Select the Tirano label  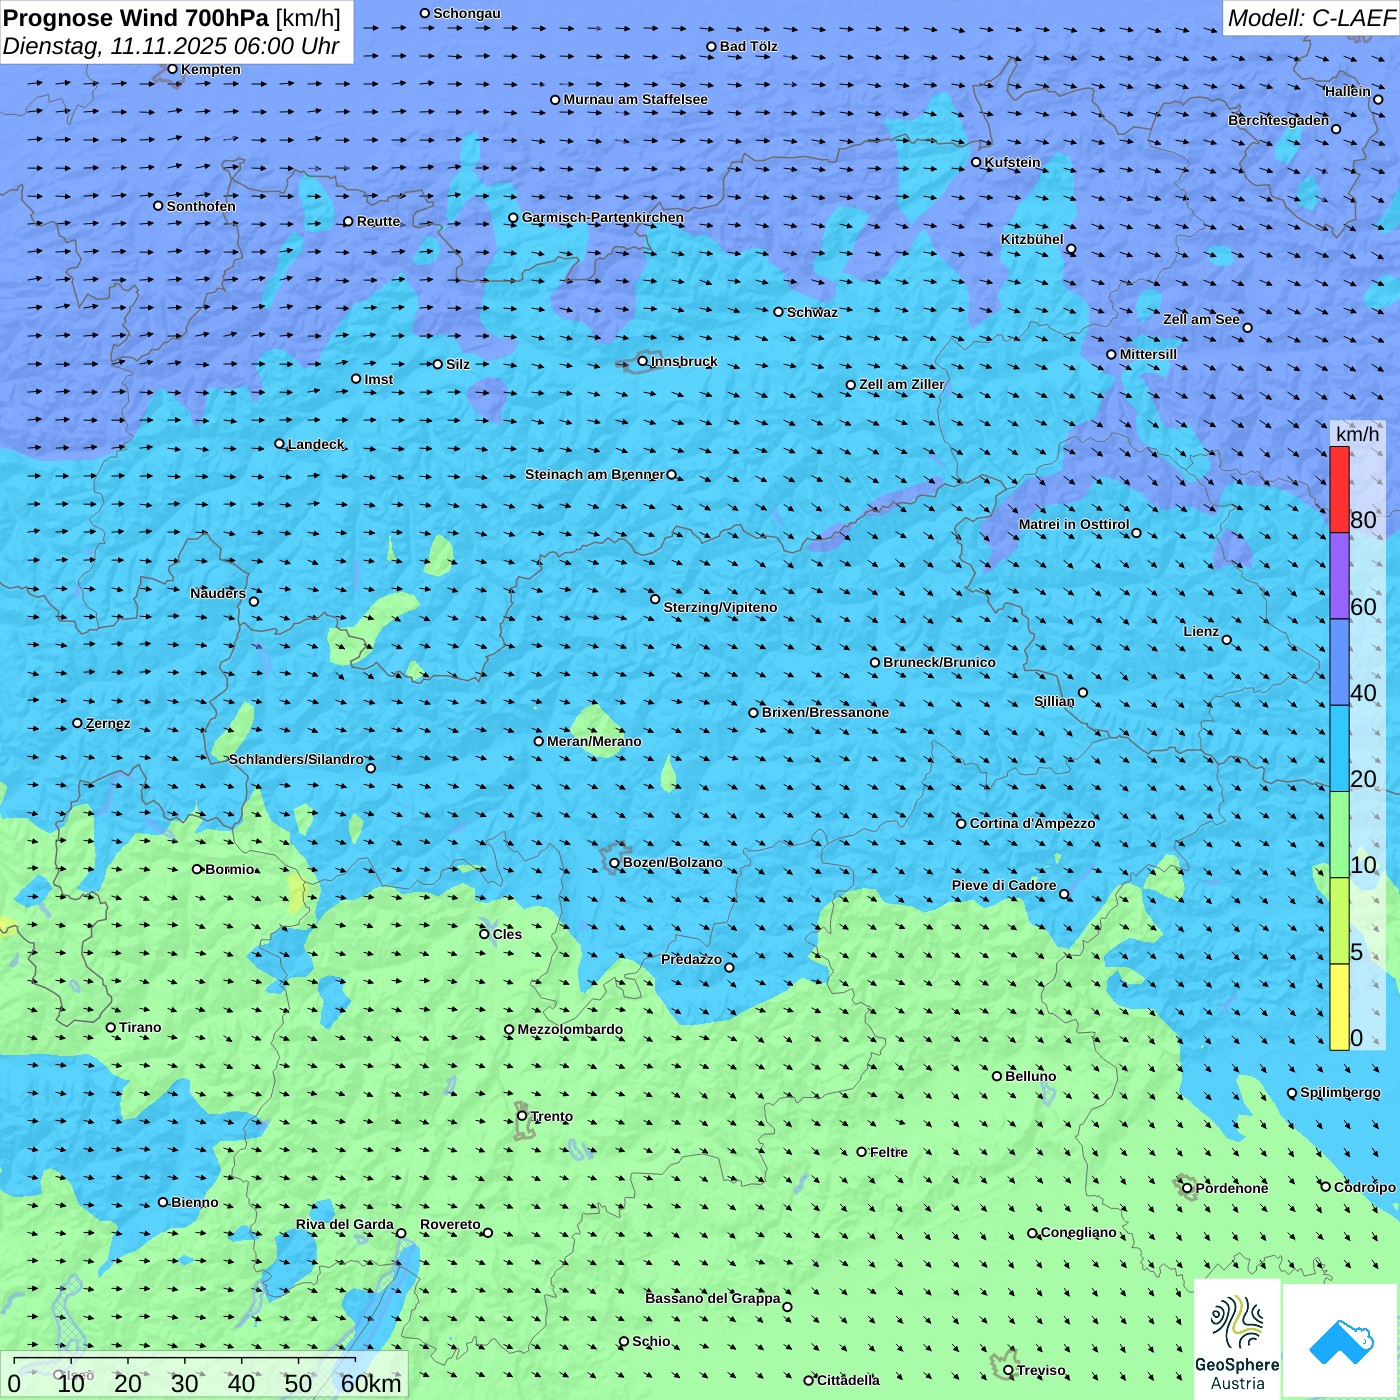(140, 1027)
